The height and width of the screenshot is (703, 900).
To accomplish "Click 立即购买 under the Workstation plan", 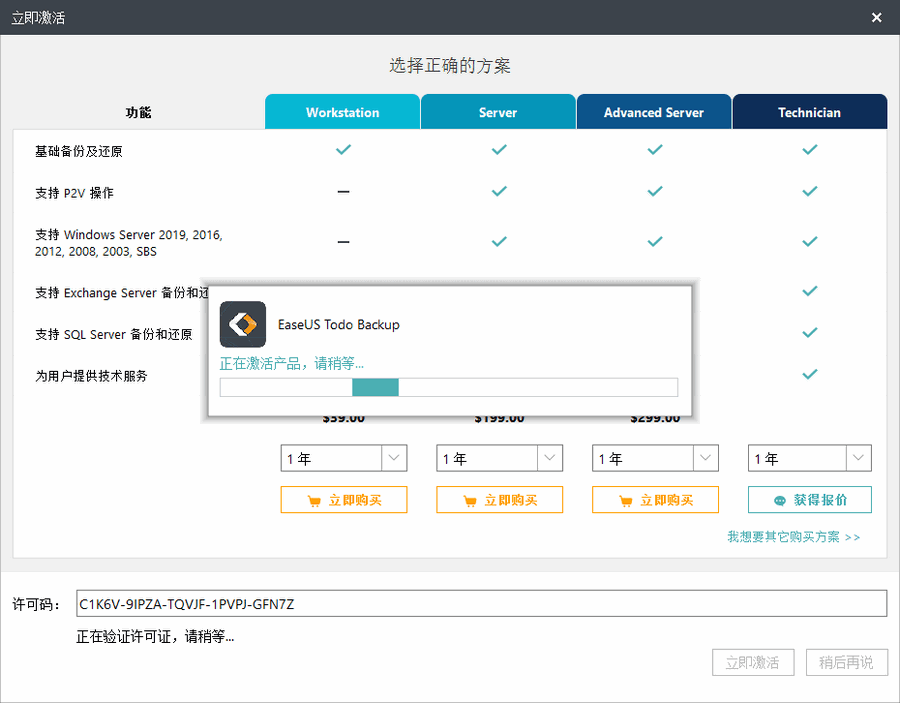I will tap(344, 500).
